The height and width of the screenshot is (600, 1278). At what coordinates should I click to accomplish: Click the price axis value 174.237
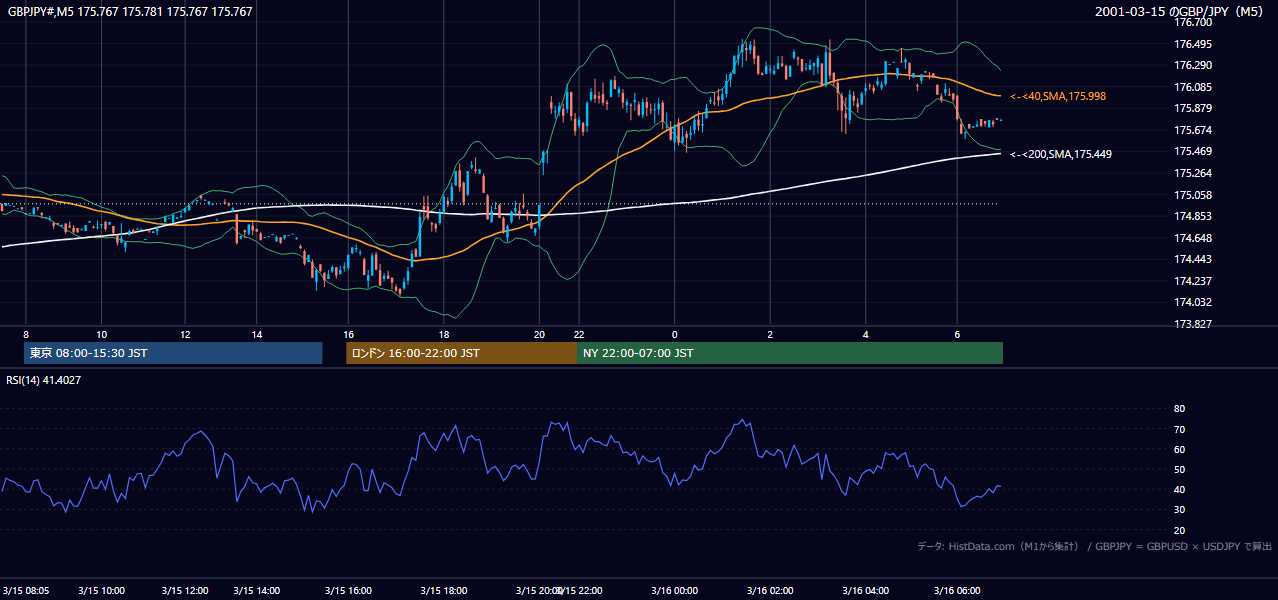coord(1193,281)
